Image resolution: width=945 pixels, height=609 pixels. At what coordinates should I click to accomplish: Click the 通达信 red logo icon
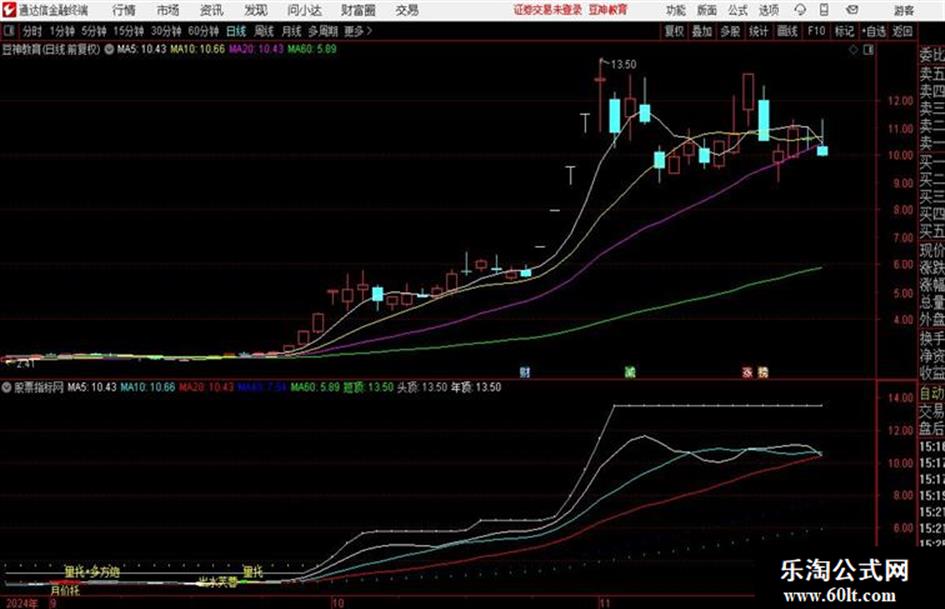pyautogui.click(x=8, y=10)
